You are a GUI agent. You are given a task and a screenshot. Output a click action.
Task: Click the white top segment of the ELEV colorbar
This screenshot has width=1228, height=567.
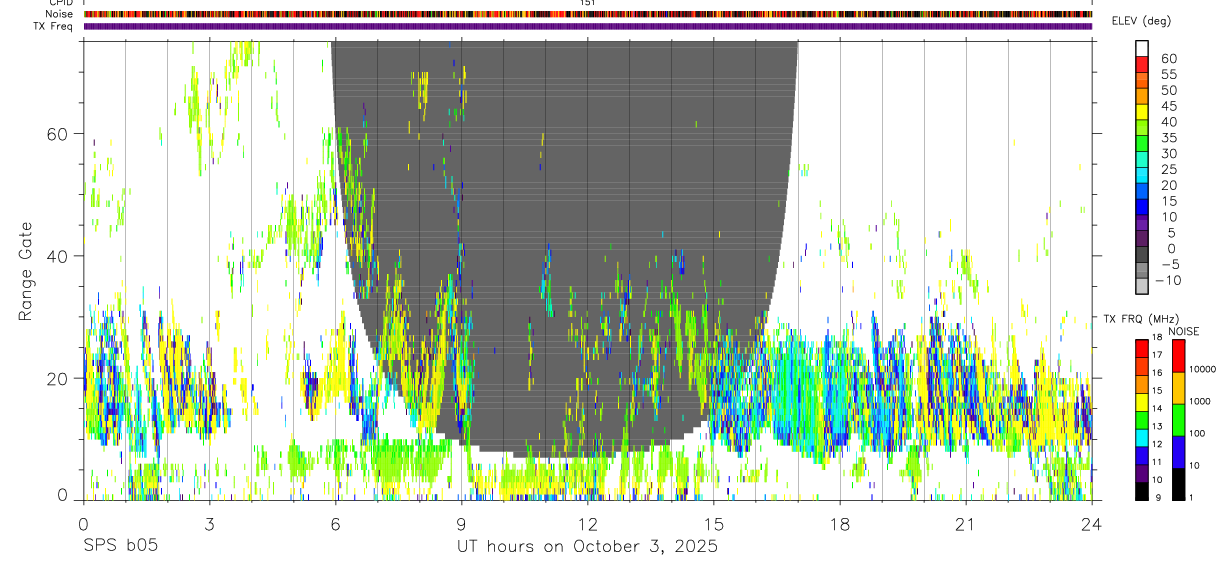(x=1143, y=48)
